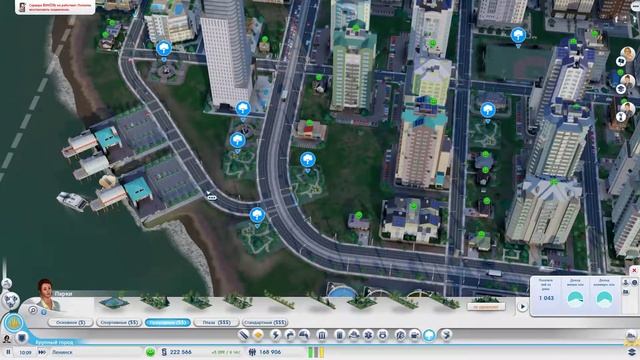This screenshot has width=640, height=360.
Task: Pause the game simulation
Action: [8, 352]
